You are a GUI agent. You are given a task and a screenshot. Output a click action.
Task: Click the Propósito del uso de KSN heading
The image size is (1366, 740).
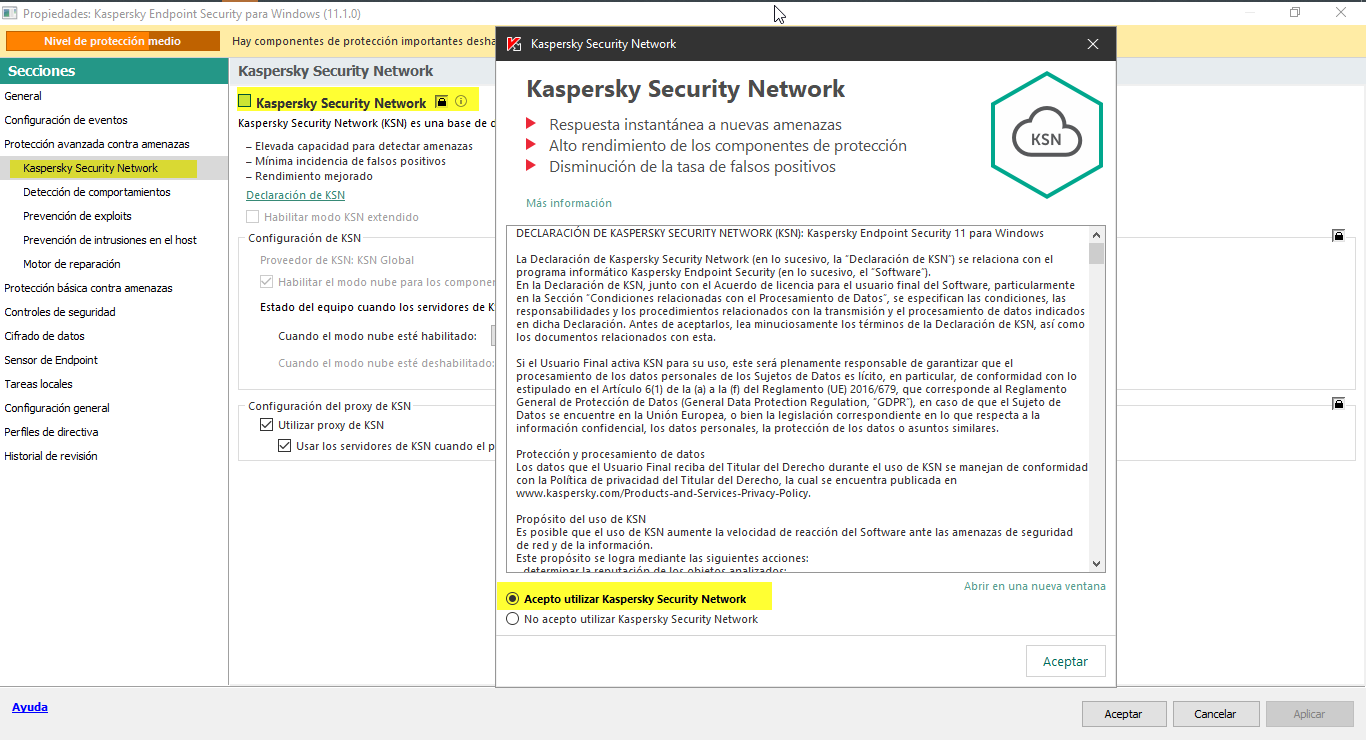pos(581,519)
